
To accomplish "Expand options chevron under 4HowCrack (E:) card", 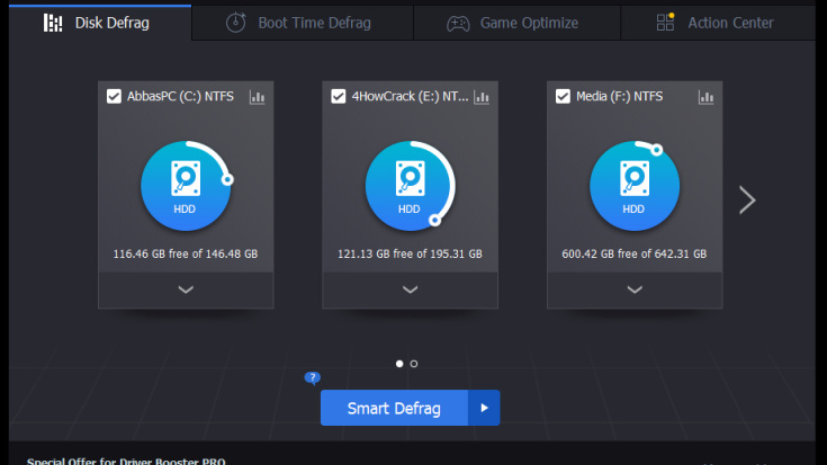I will point(409,290).
